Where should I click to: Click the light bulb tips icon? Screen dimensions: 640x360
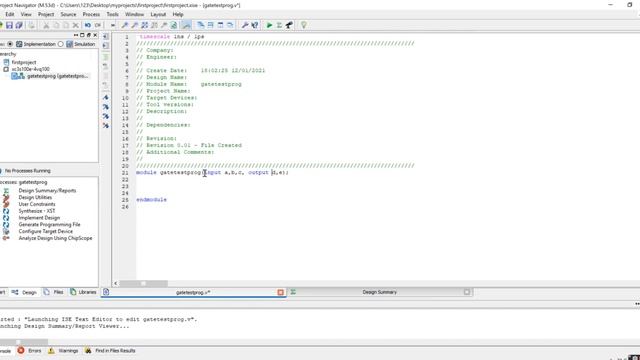tap(304, 25)
